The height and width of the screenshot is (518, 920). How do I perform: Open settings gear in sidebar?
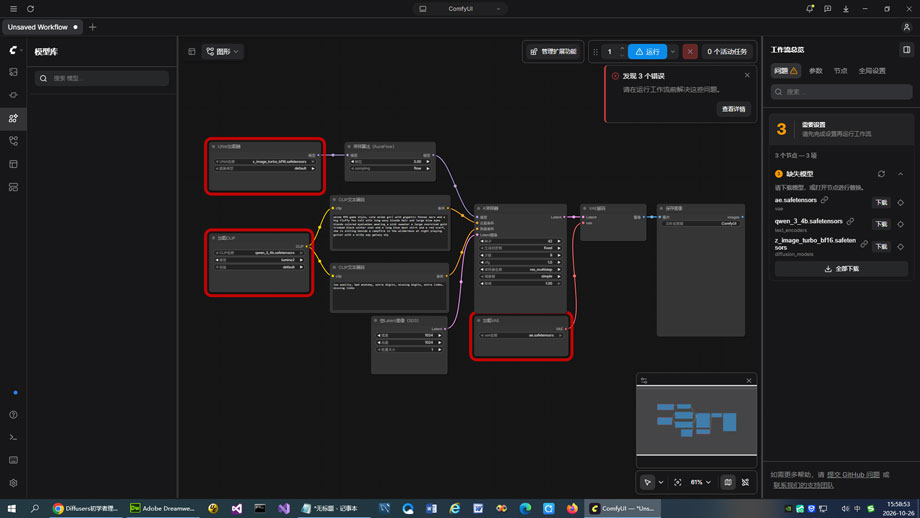coord(13,483)
